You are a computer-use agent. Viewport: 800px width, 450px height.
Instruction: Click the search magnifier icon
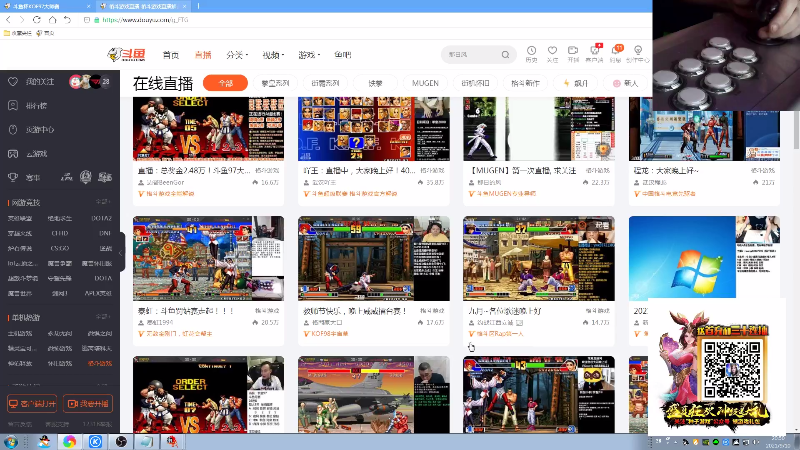point(505,55)
